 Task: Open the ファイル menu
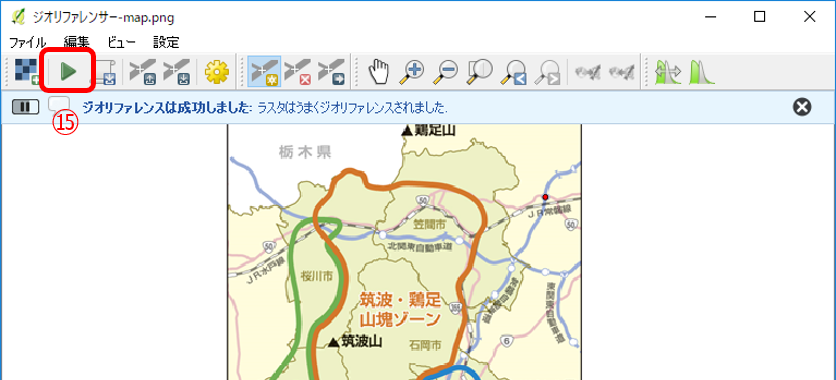27,42
